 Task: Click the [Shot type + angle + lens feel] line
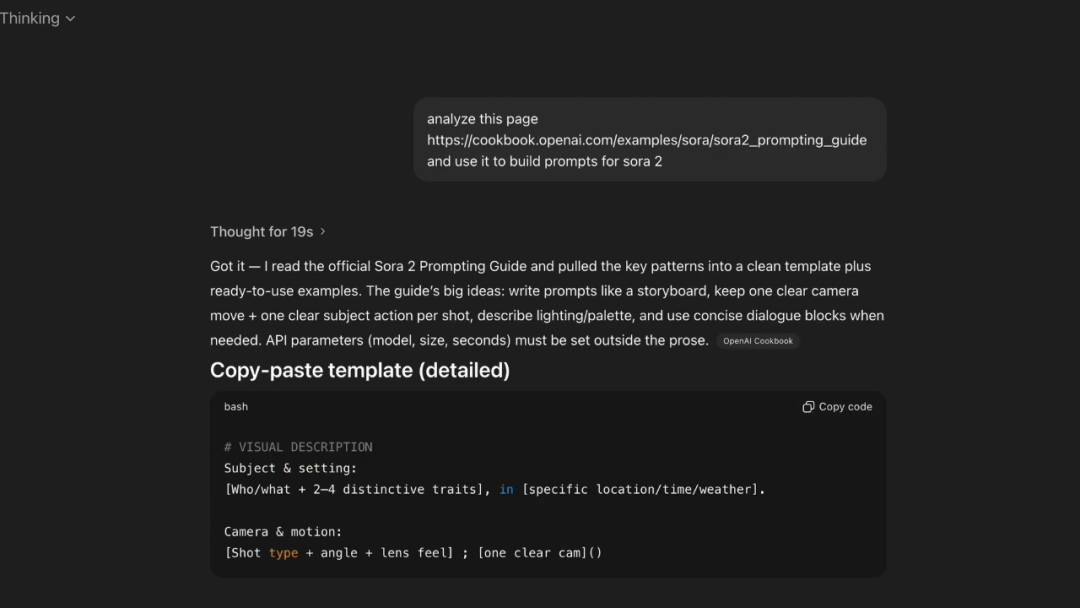tap(413, 553)
